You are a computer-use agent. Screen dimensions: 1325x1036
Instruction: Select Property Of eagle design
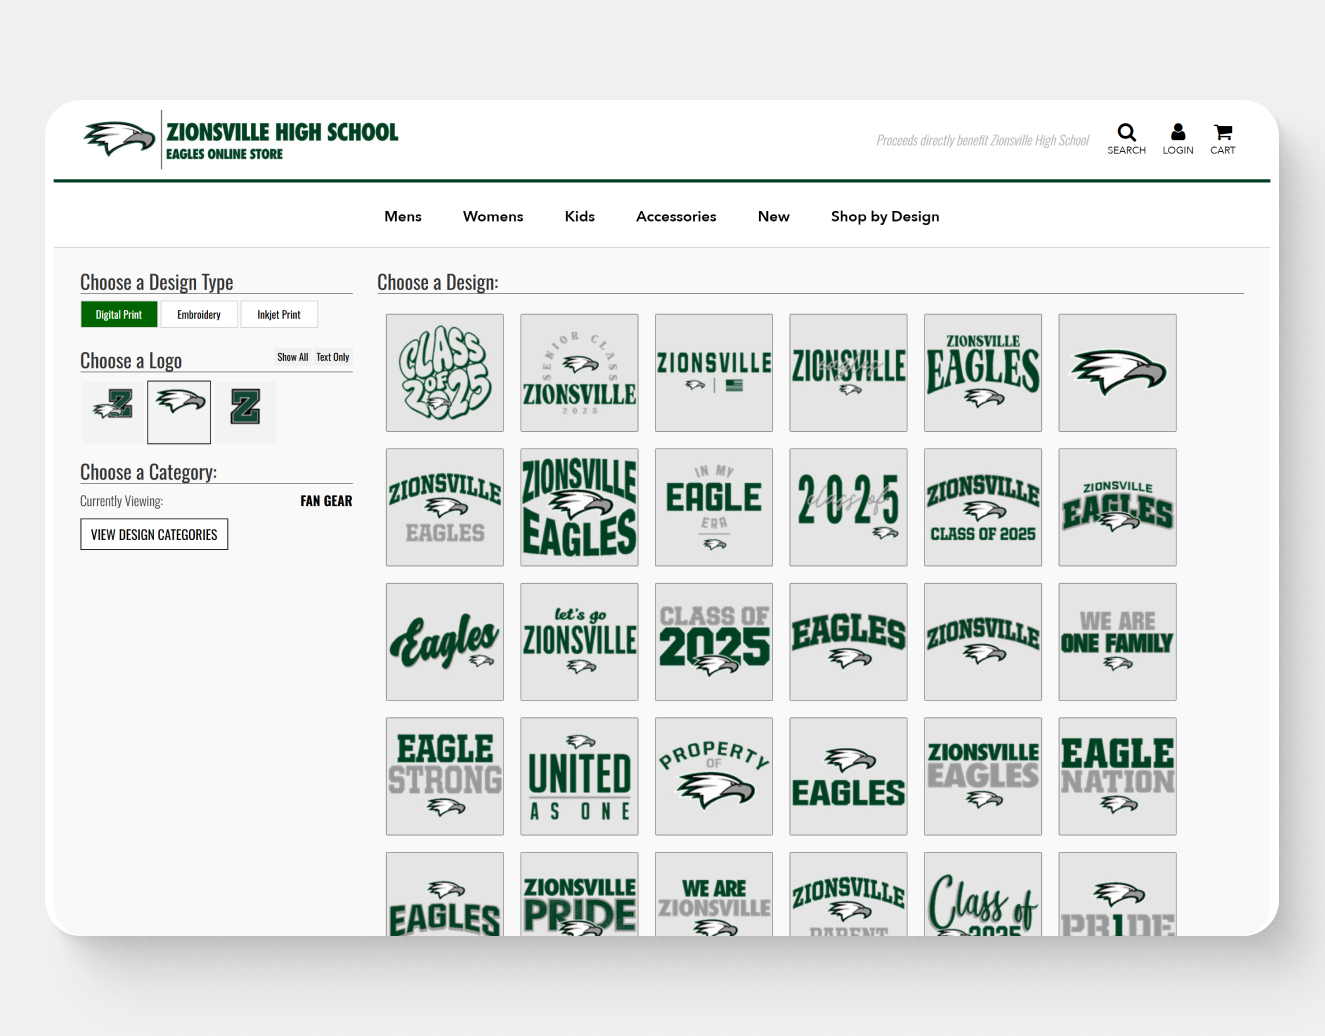(x=714, y=776)
